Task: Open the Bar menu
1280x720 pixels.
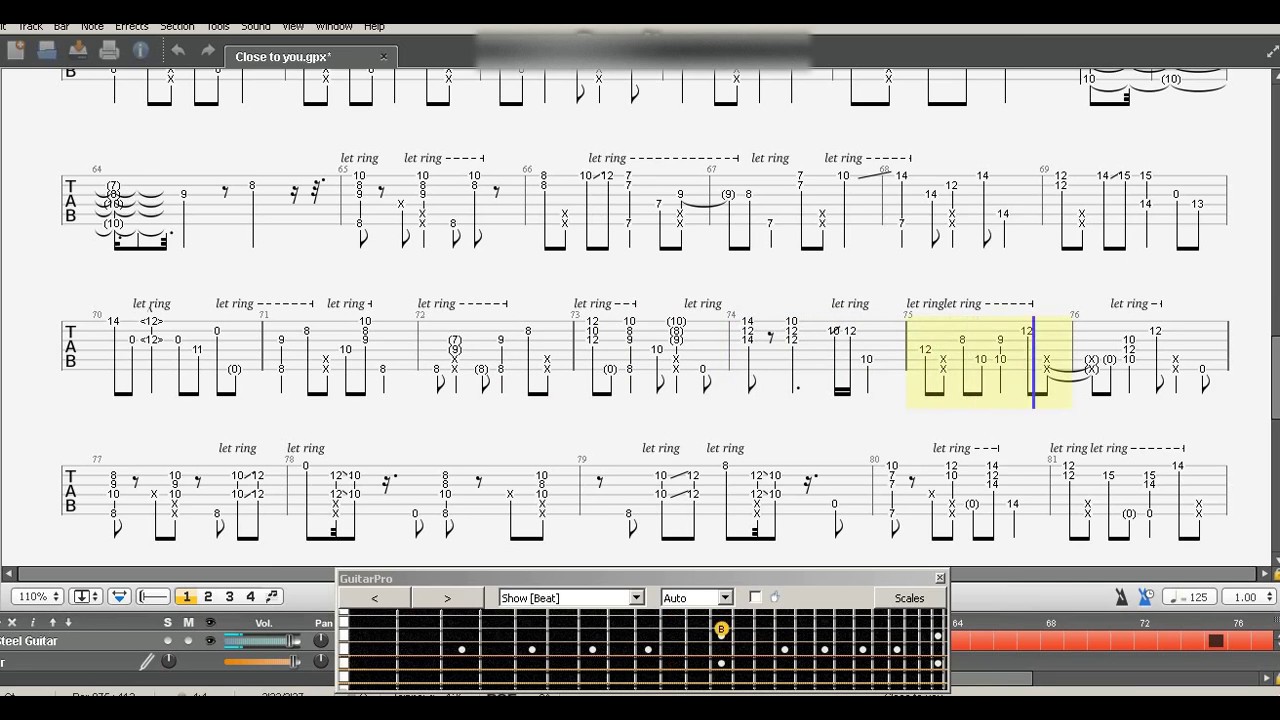Action: point(62,26)
